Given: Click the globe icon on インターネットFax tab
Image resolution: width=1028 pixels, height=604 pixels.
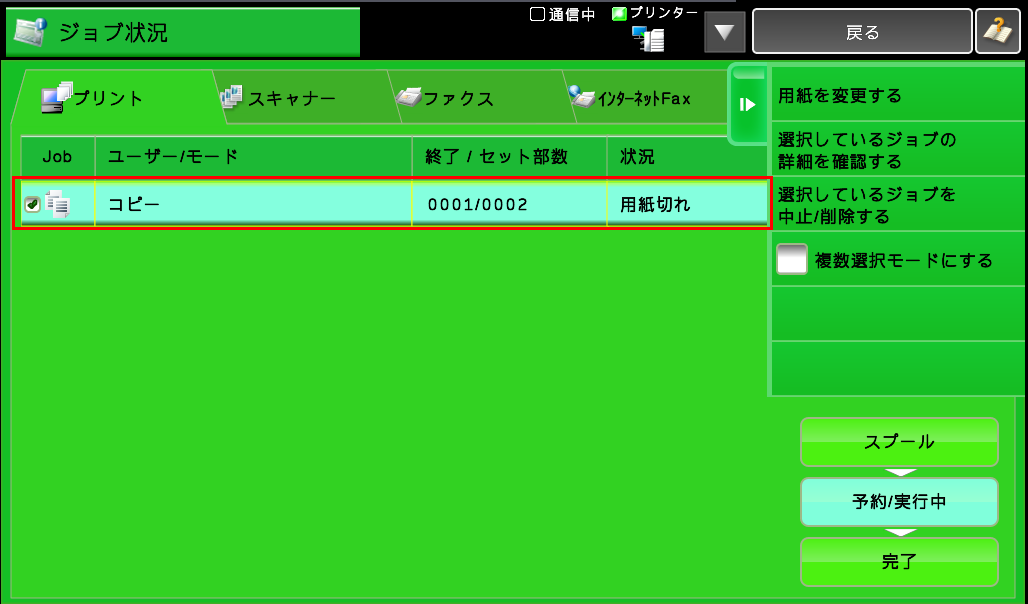Looking at the screenshot, I should point(581,97).
